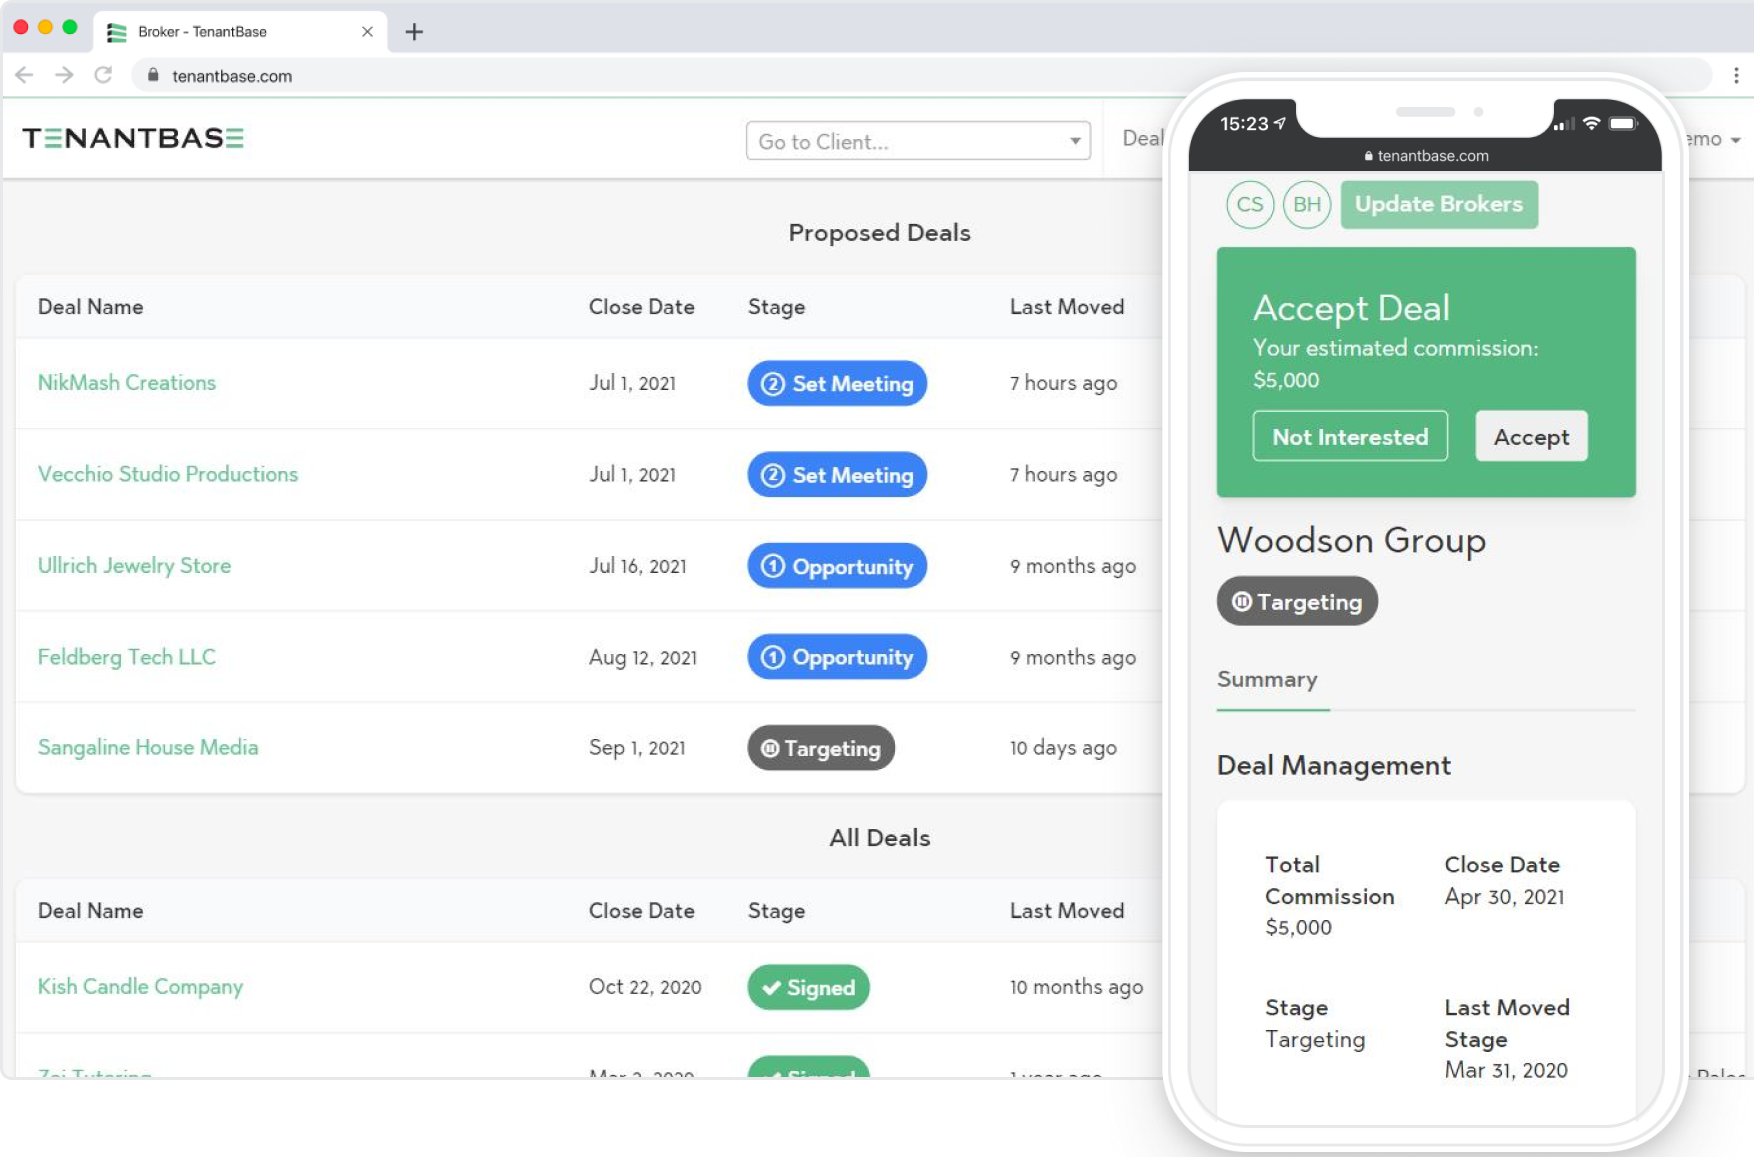Accept the deal on phone card
1754x1157 pixels.
1531,436
